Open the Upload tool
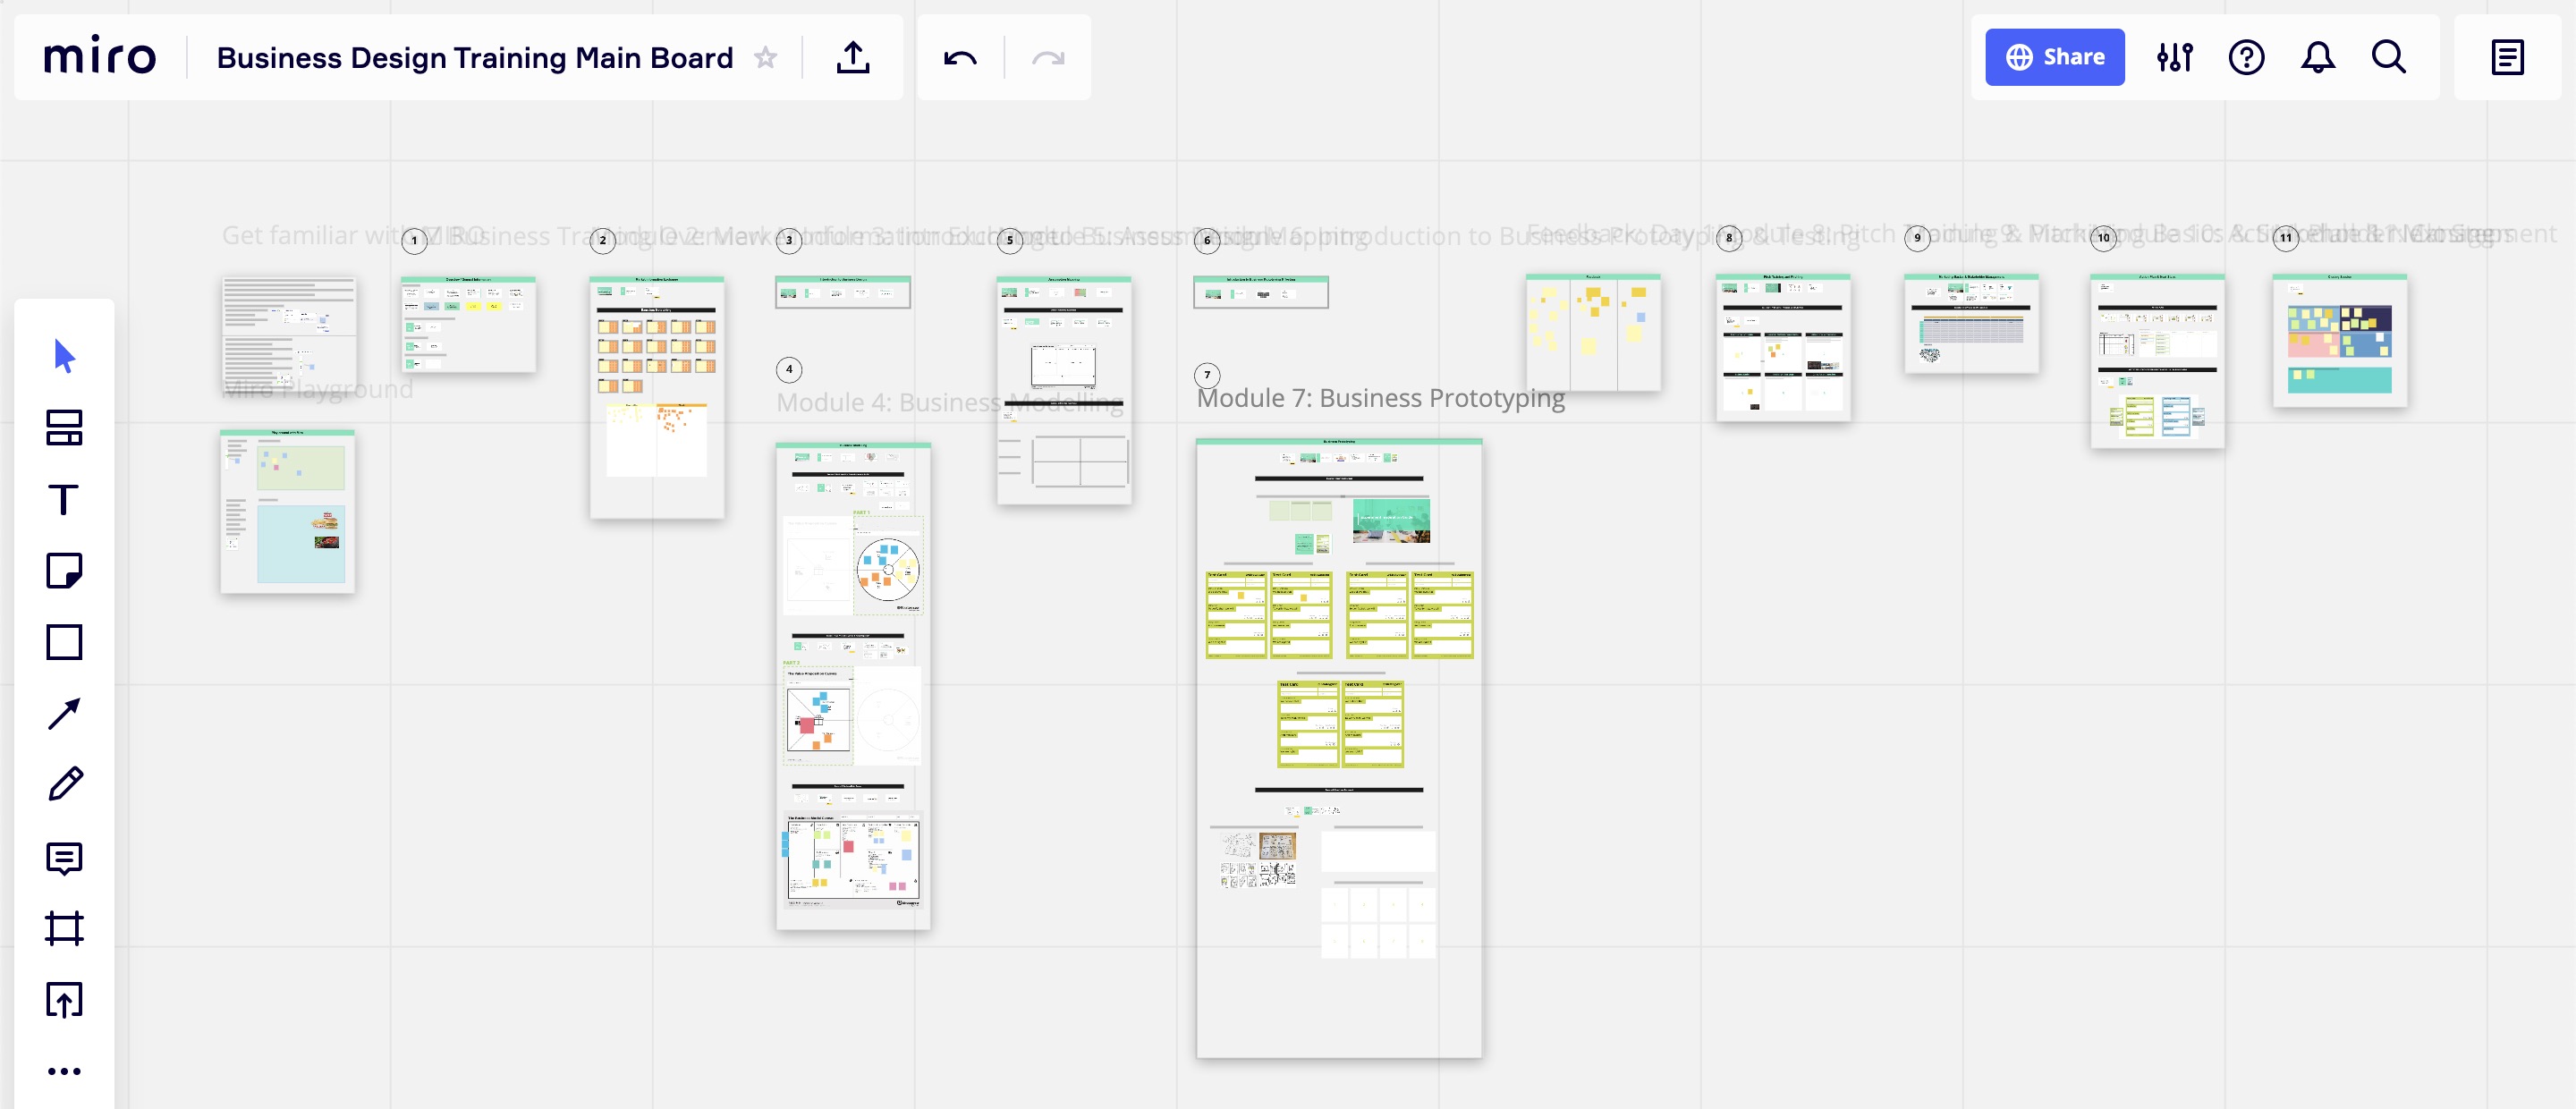Screen dimensions: 2576x1109 (x=64, y=1000)
